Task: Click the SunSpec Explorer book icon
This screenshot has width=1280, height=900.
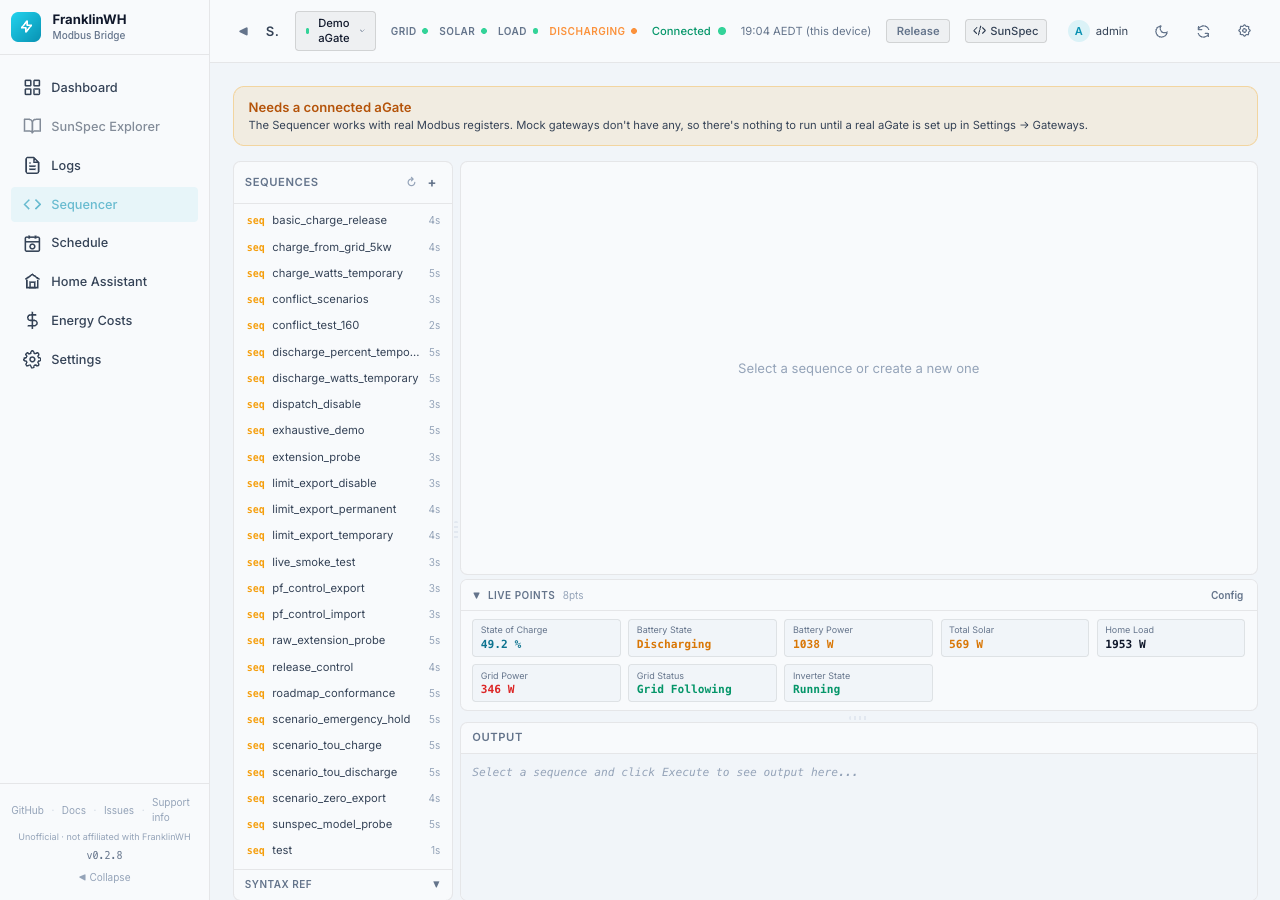Action: coord(32,126)
